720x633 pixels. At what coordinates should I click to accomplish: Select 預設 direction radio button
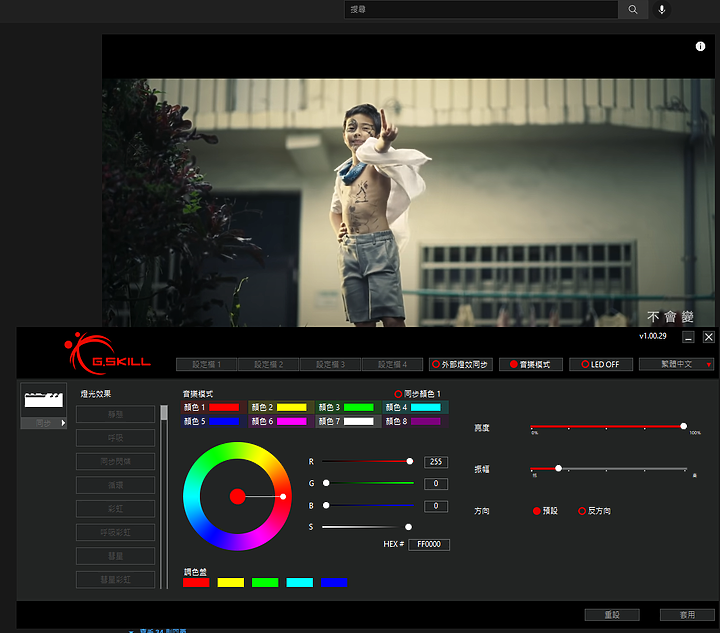coord(536,511)
